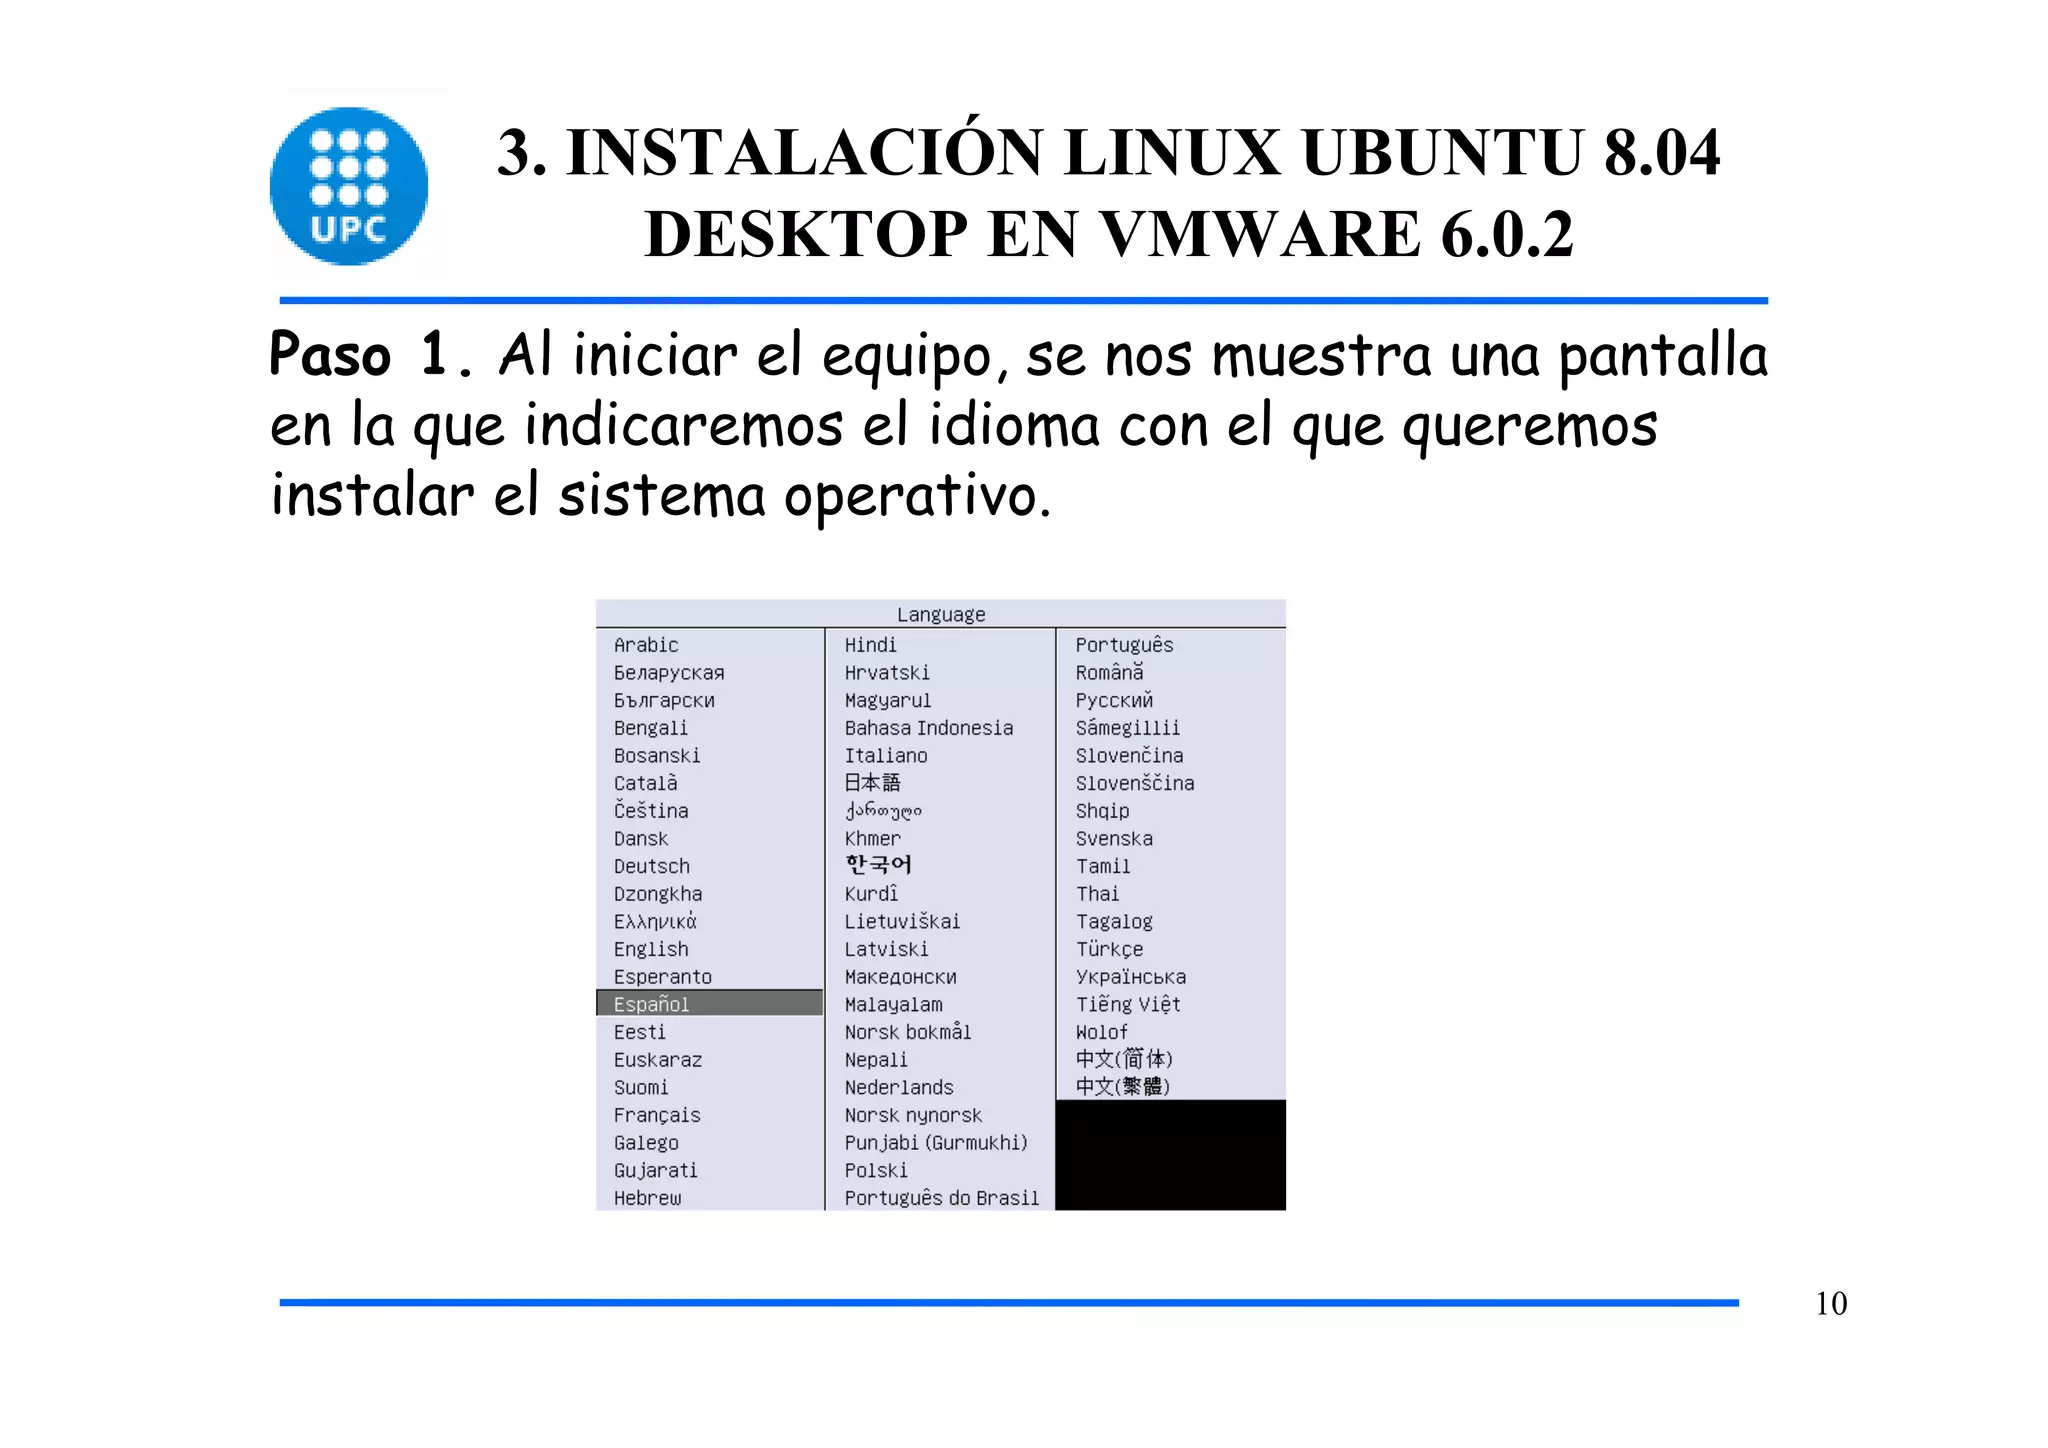Select Беларуская language entry

(x=669, y=673)
